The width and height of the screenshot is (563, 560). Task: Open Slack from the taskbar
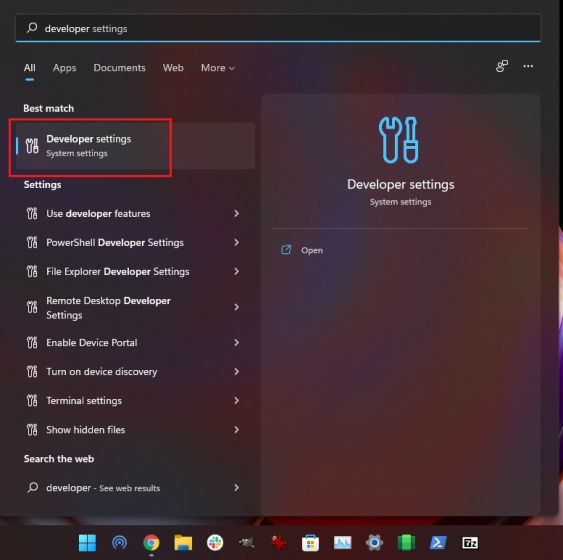pyautogui.click(x=215, y=543)
